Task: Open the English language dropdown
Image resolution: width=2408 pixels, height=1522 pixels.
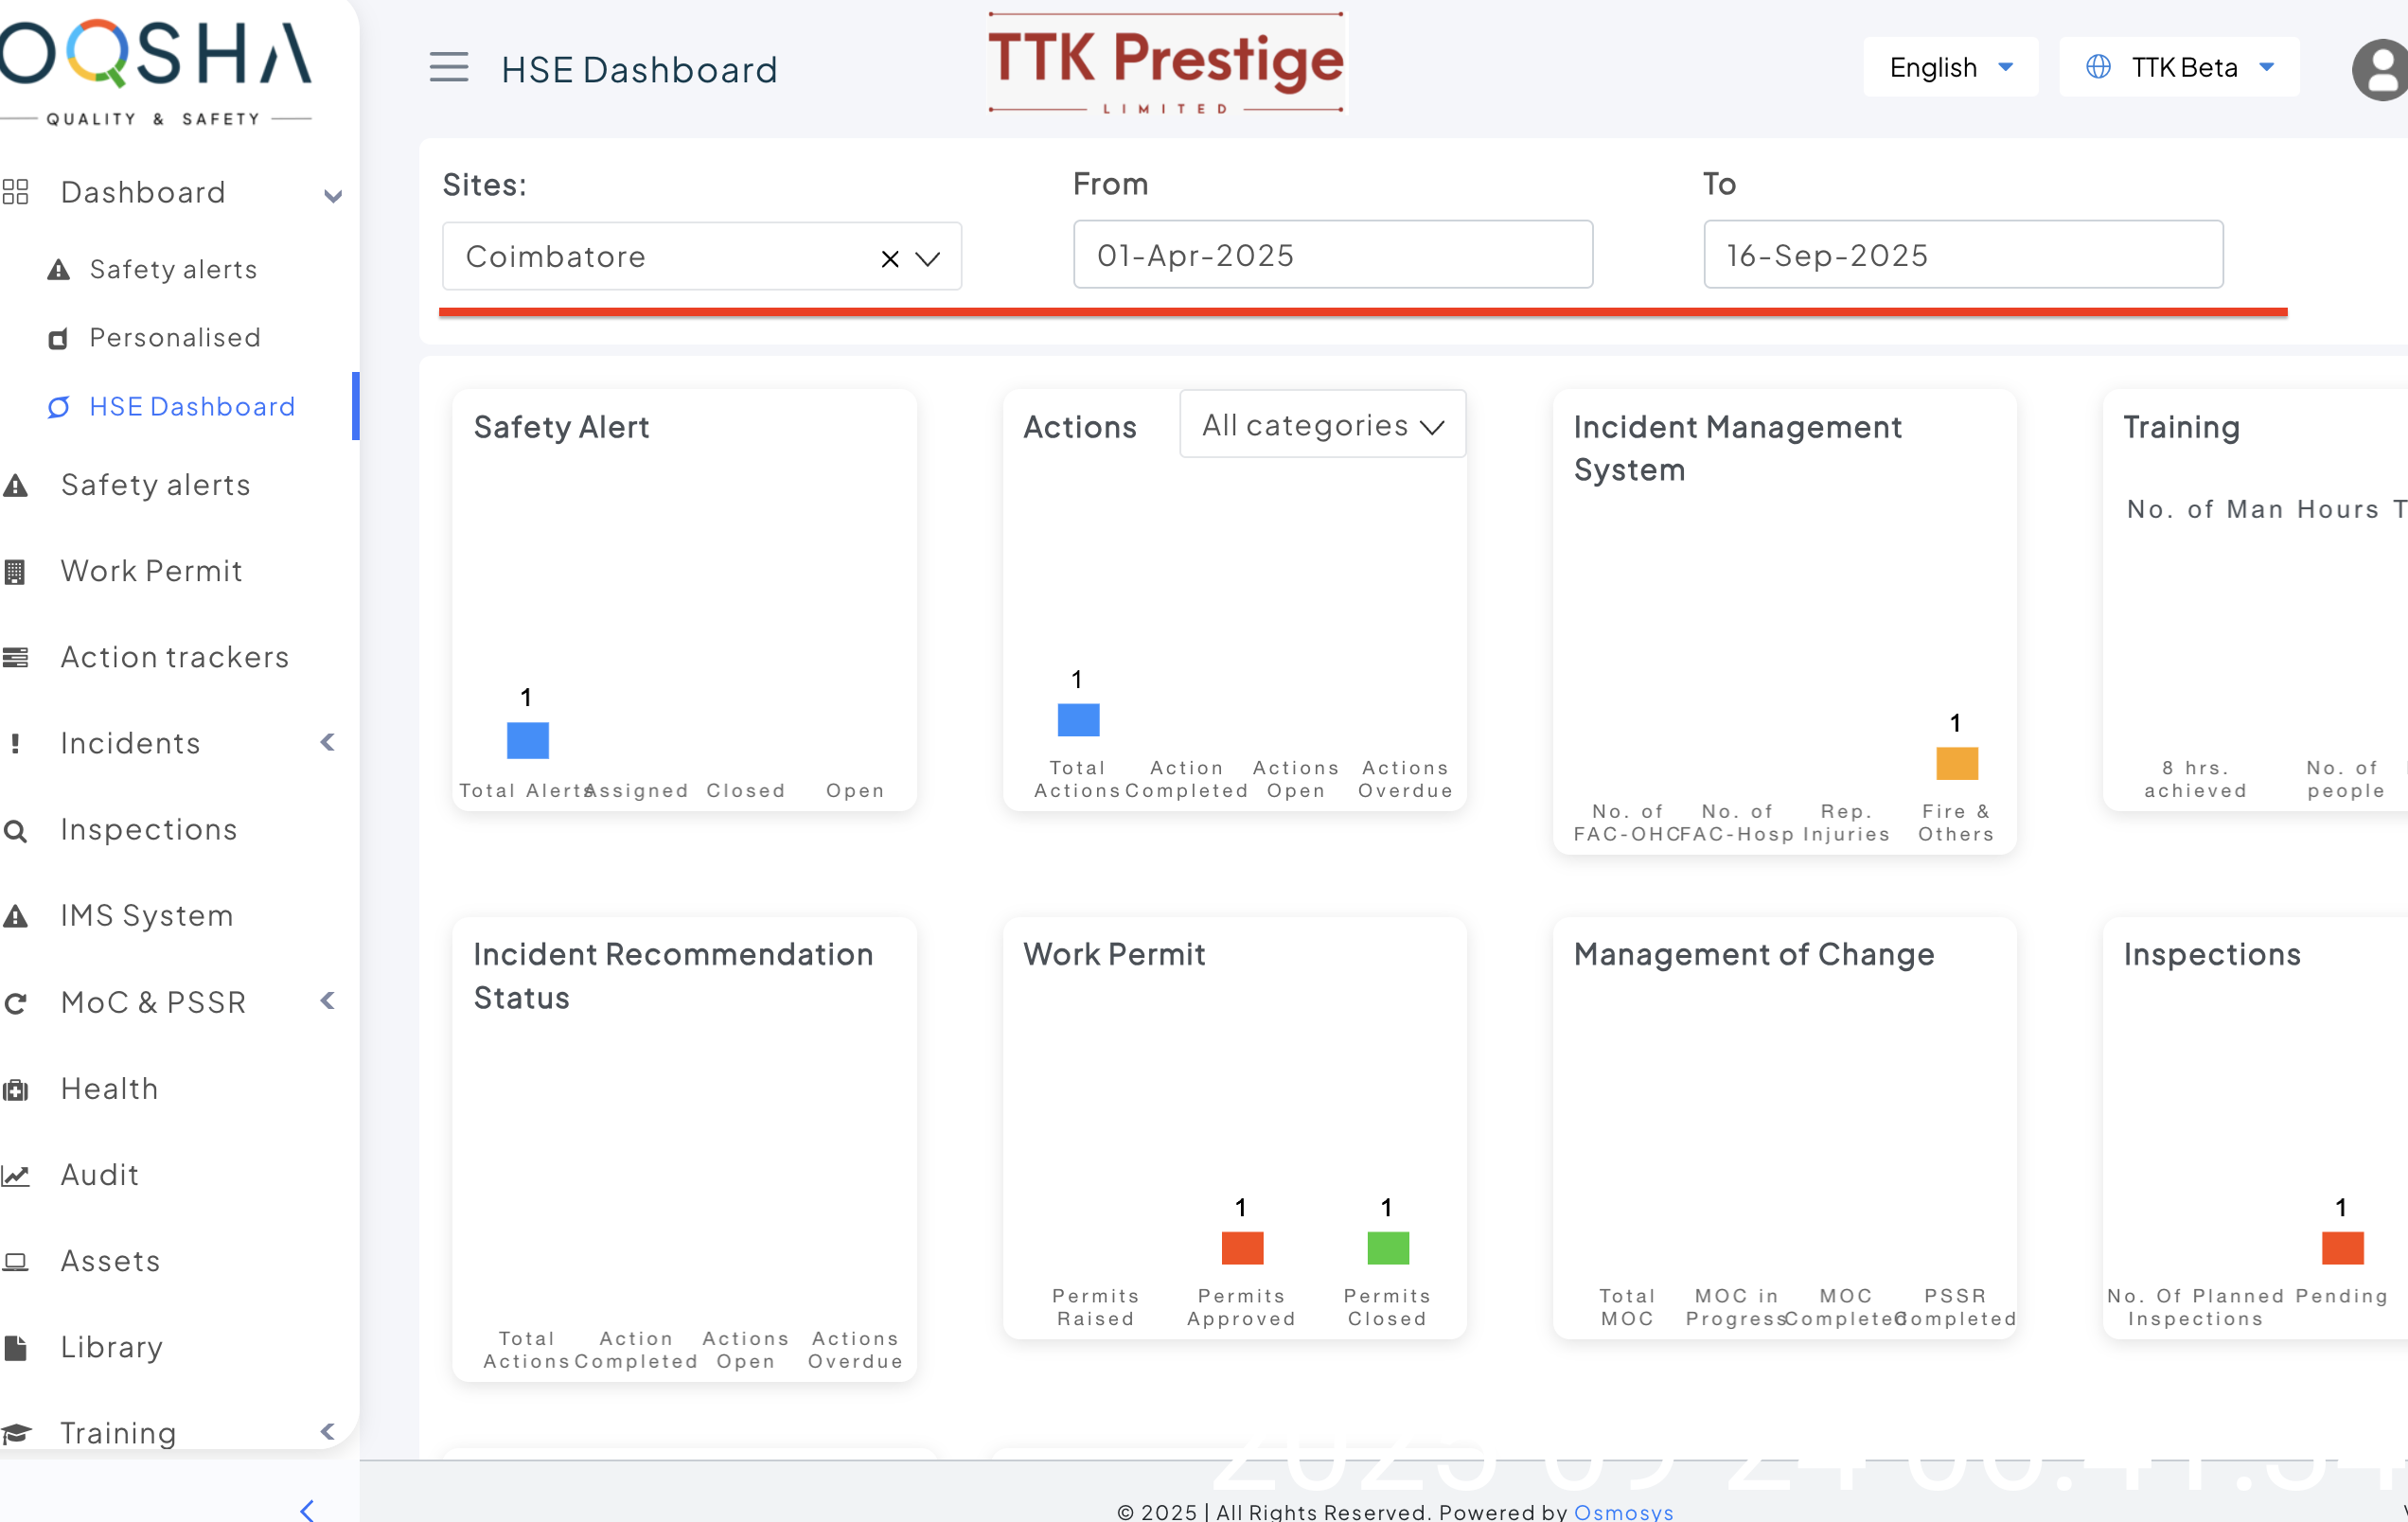Action: coord(1950,68)
